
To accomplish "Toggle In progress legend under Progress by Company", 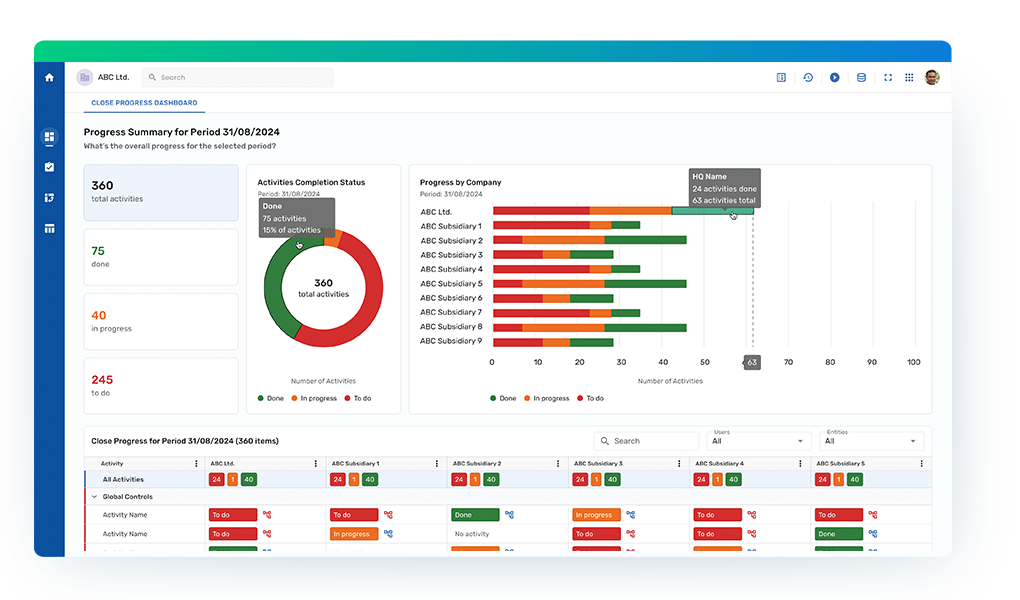I will click(545, 398).
